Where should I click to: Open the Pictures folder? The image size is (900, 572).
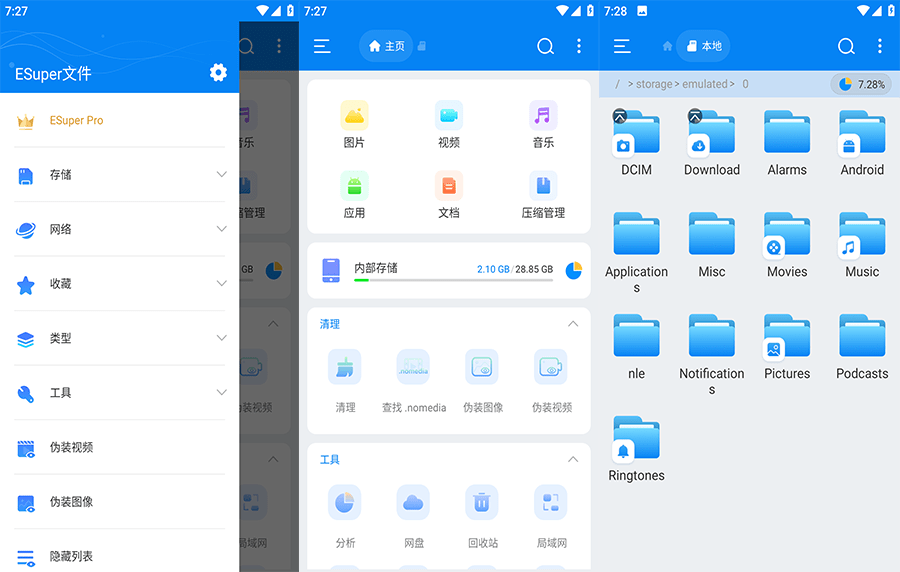tap(787, 347)
